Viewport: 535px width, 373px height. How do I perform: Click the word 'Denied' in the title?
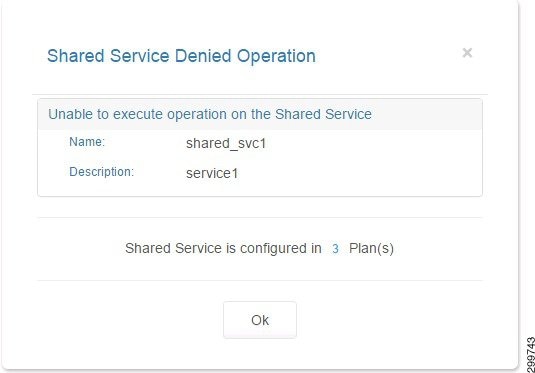click(203, 56)
